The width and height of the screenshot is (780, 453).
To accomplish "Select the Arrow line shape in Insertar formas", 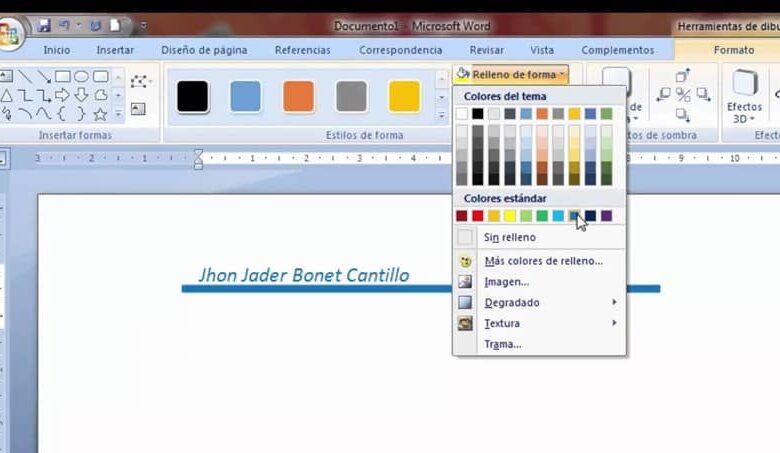I will tap(44, 77).
